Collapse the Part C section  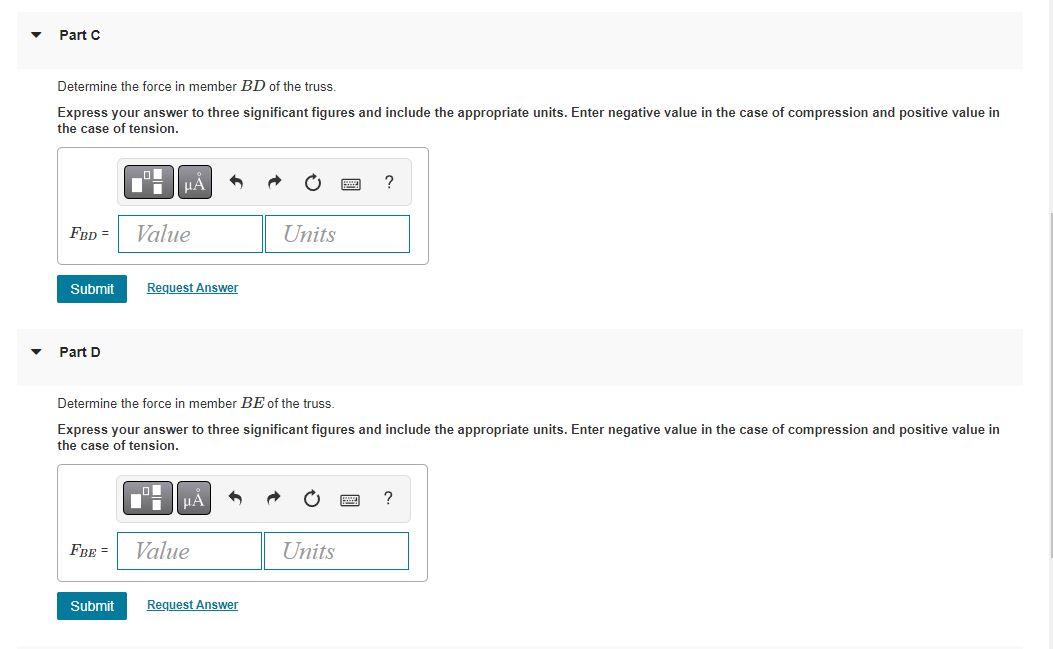(x=36, y=35)
